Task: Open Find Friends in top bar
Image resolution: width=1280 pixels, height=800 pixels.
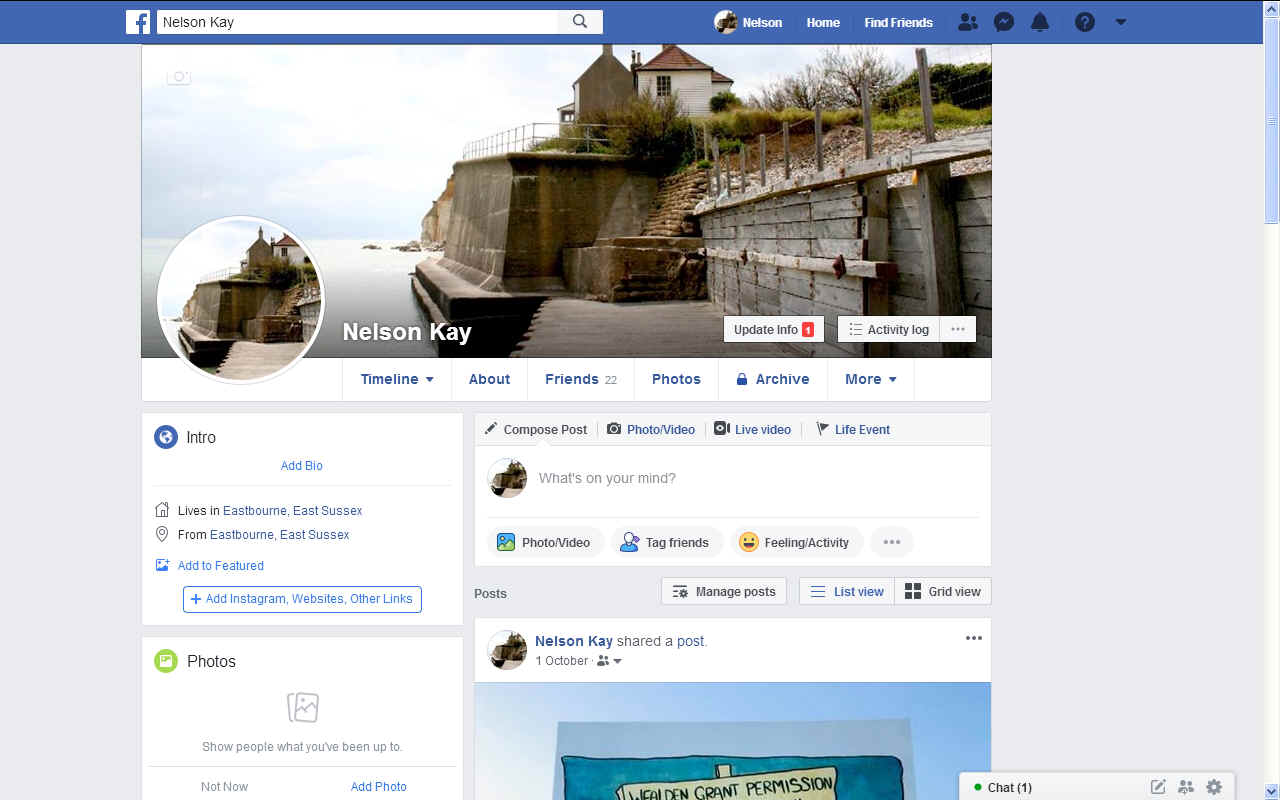Action: tap(898, 22)
